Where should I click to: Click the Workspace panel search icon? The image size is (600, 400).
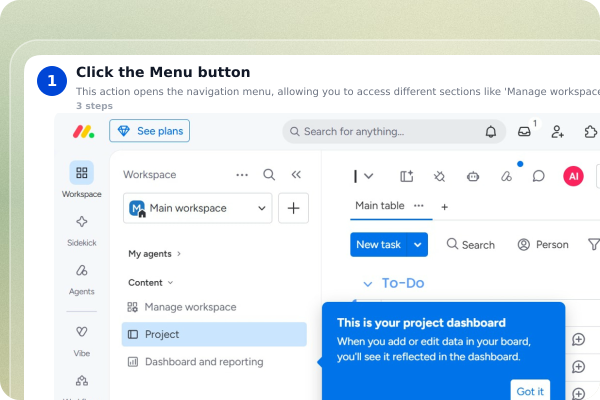coord(269,175)
